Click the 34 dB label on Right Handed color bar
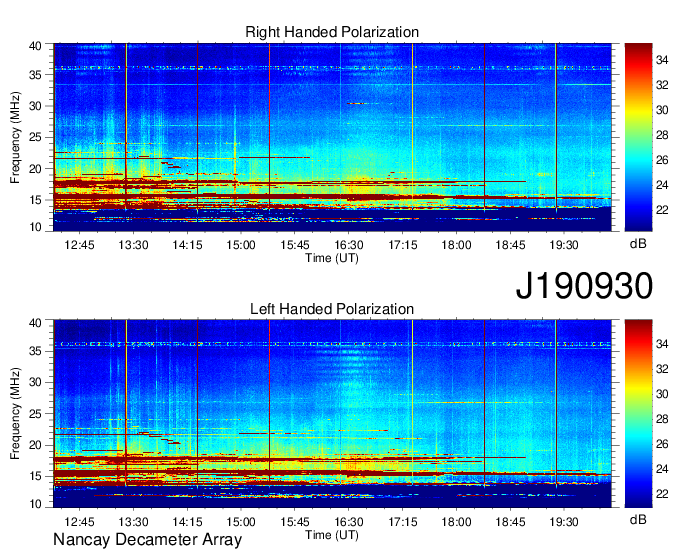 coord(662,60)
